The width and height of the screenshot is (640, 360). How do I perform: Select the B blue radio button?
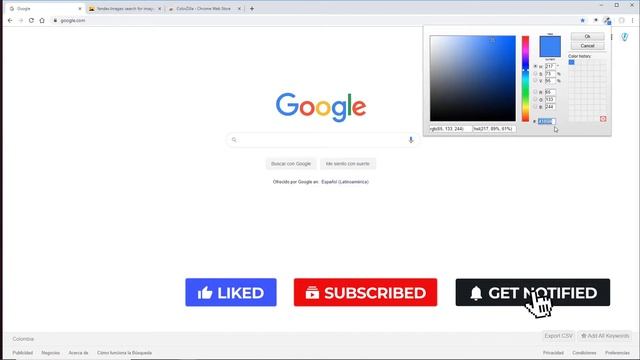click(535, 107)
